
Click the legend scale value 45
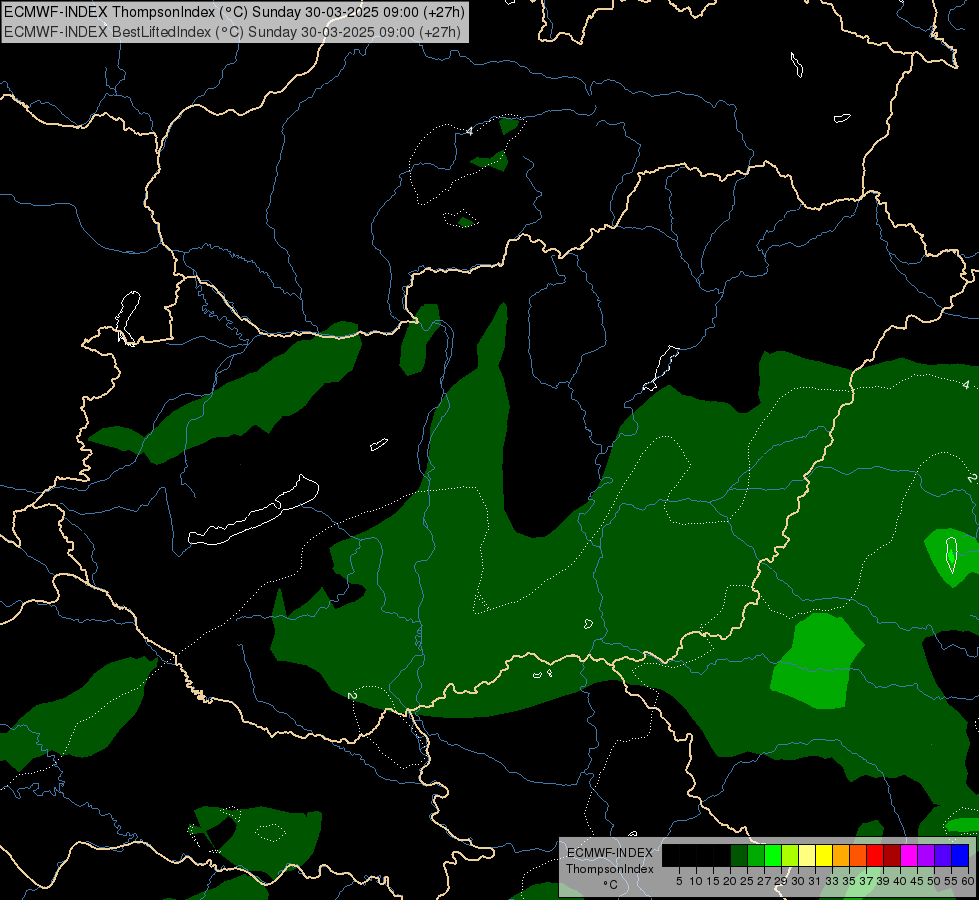coord(917,881)
